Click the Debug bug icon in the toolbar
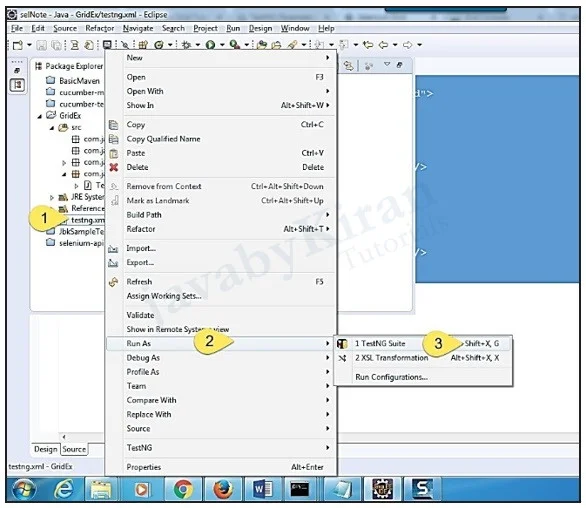This screenshot has width=586, height=508. (186, 45)
